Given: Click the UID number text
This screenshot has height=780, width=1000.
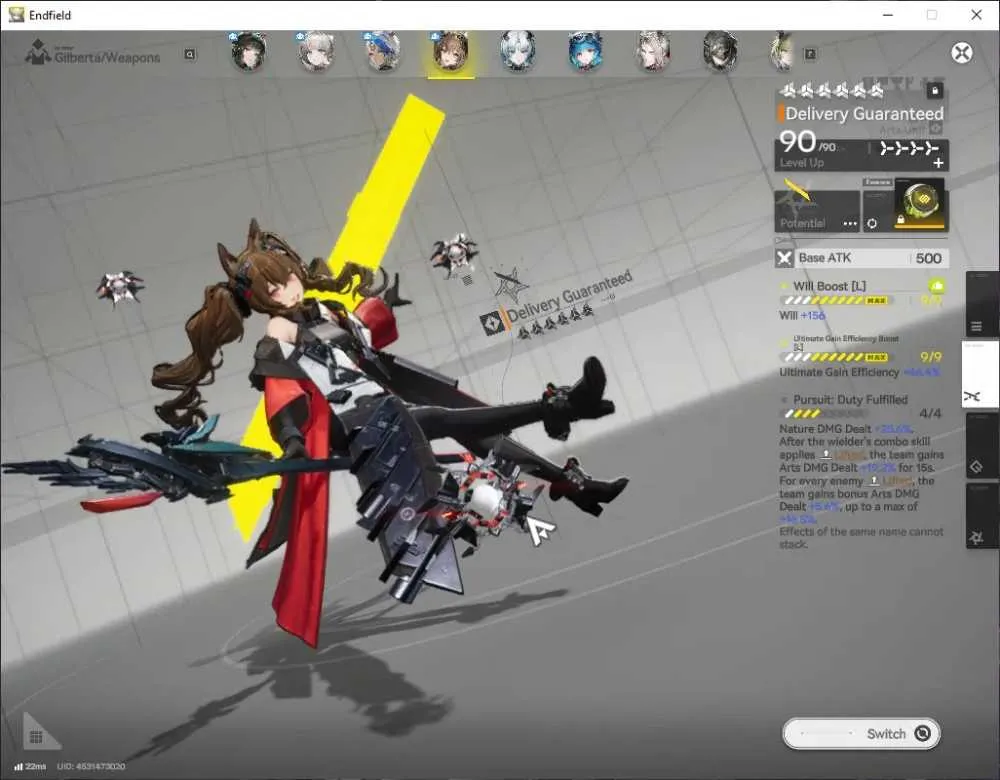Looking at the screenshot, I should (x=91, y=766).
